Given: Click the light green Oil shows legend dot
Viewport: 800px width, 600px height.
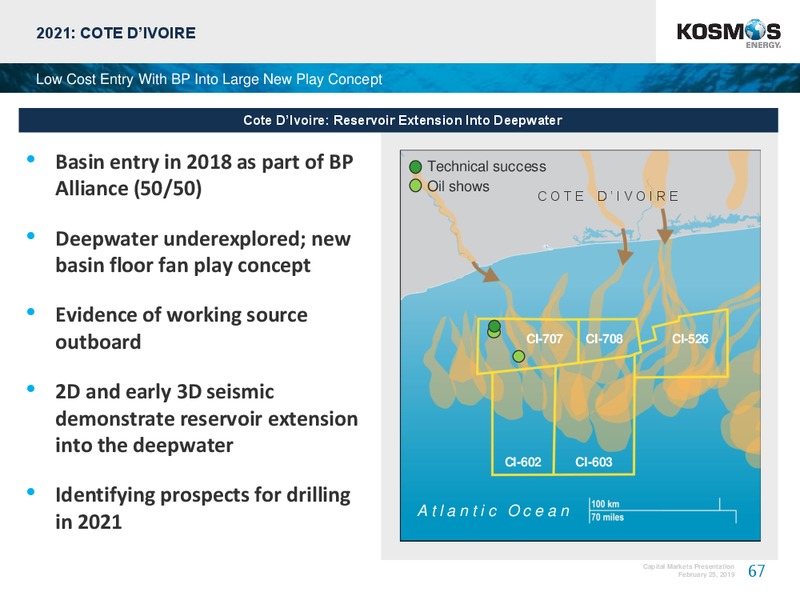Looking at the screenshot, I should click(415, 186).
